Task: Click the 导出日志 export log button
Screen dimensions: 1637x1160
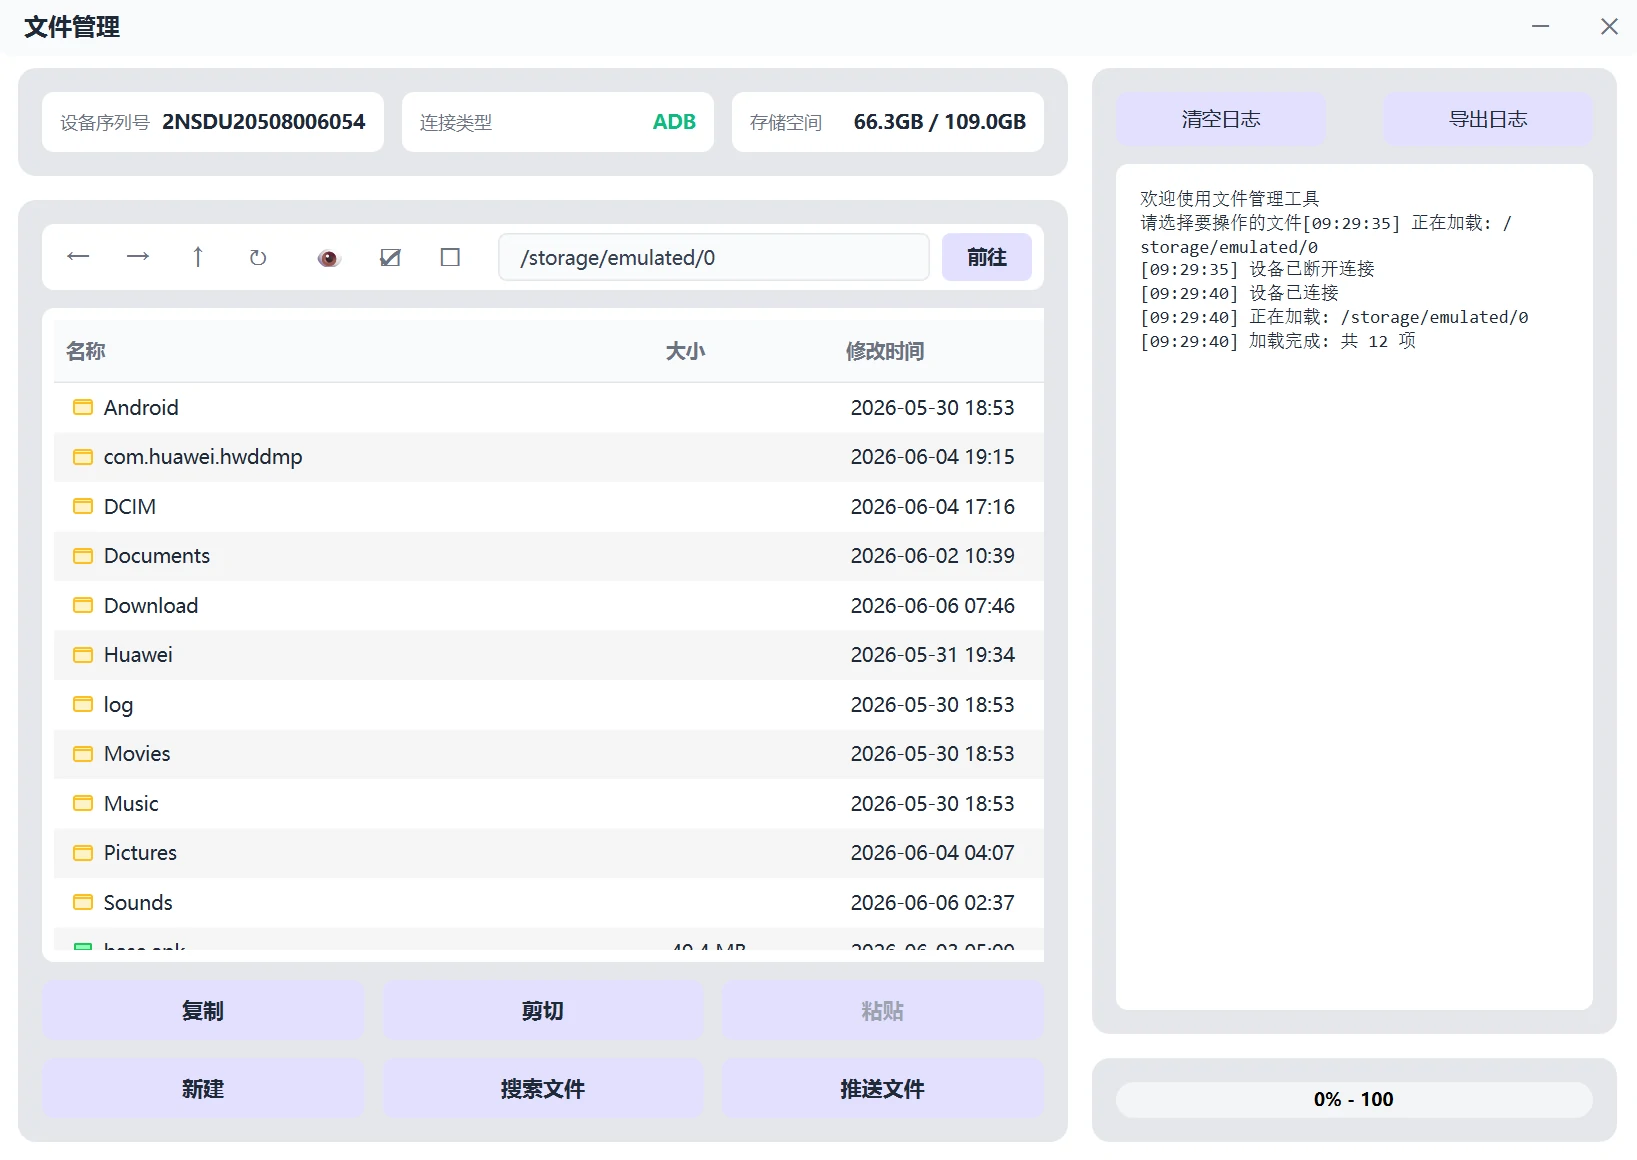Action: [x=1488, y=119]
